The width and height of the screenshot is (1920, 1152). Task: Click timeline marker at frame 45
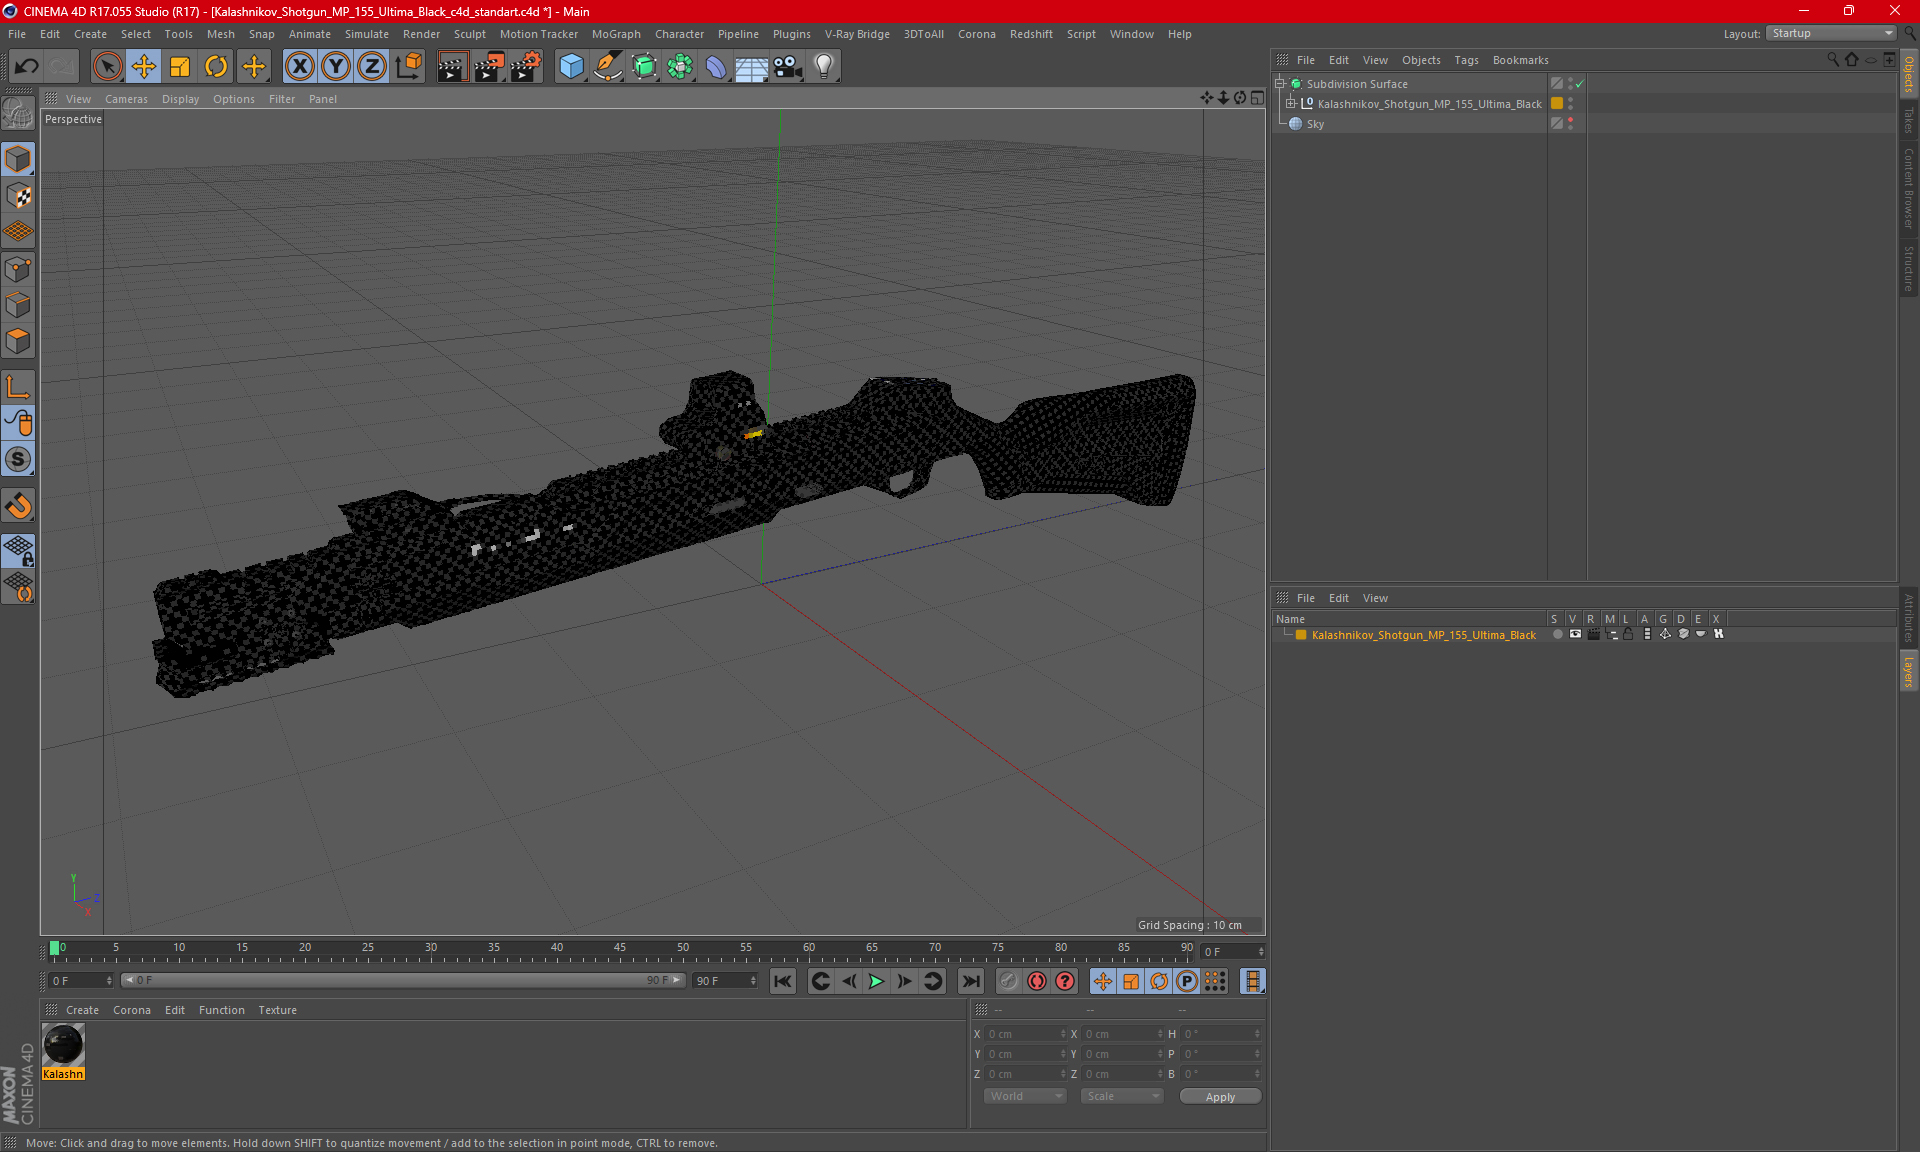(x=620, y=950)
